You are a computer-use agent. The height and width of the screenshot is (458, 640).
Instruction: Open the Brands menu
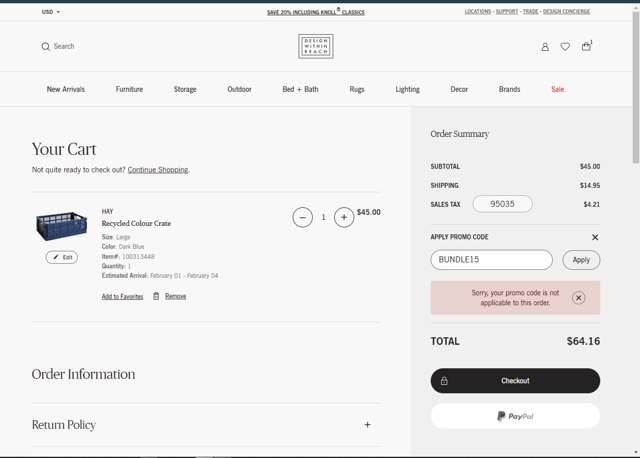click(509, 89)
